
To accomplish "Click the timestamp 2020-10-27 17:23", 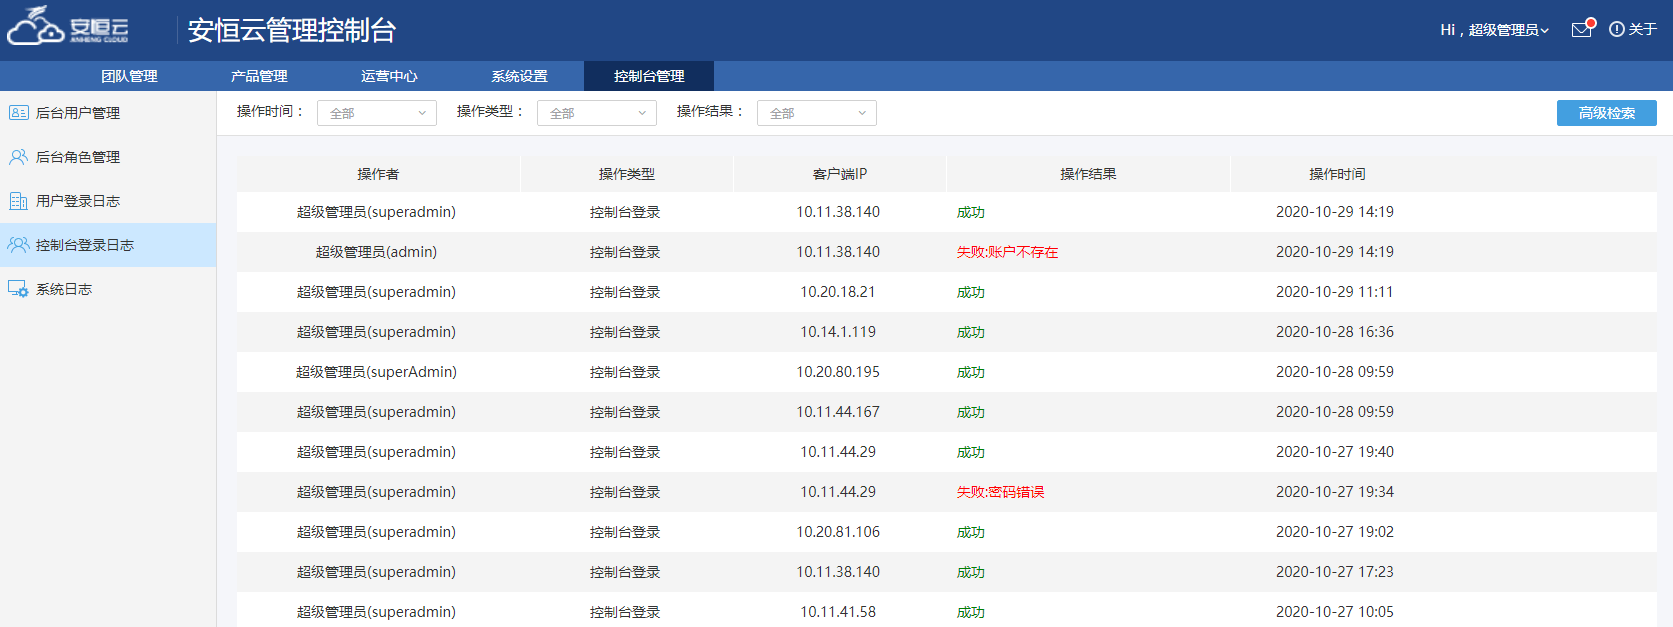I will [x=1335, y=572].
